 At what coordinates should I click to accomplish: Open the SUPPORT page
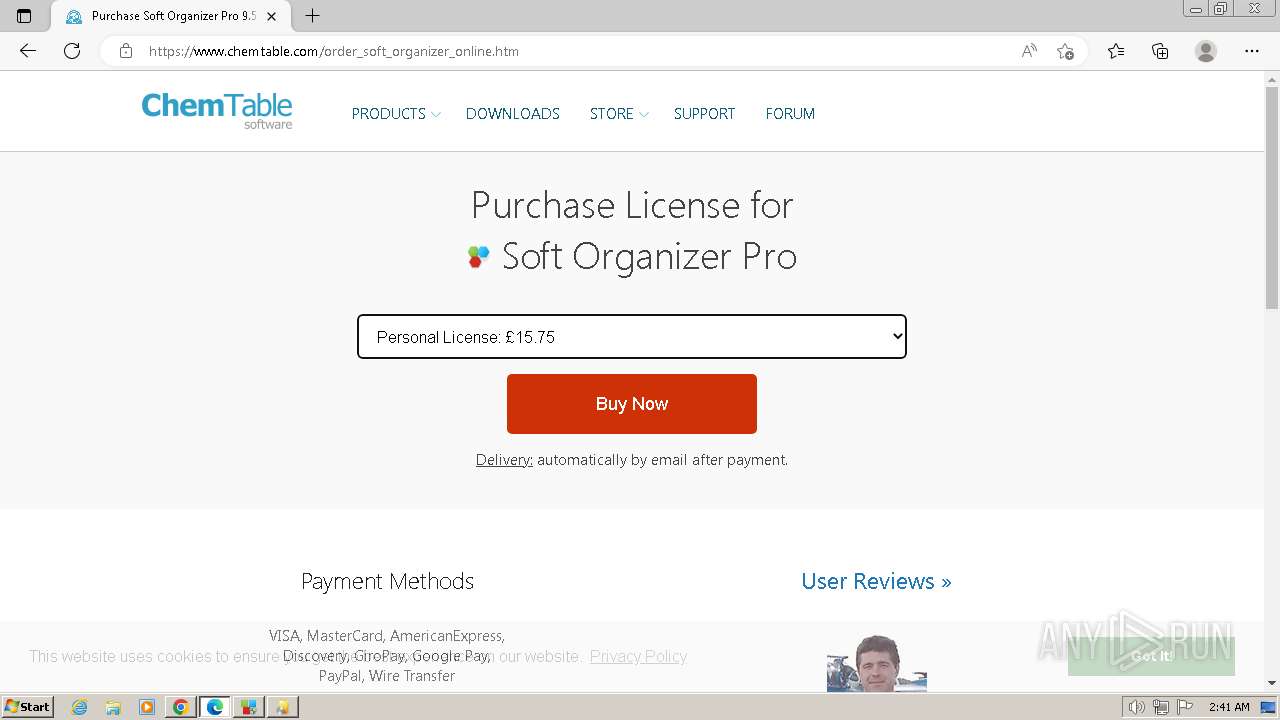point(704,114)
